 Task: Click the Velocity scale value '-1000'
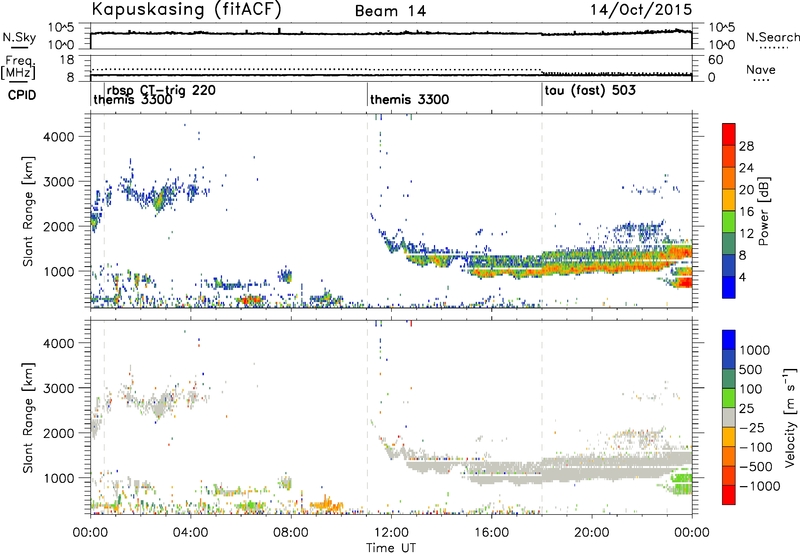(x=760, y=486)
